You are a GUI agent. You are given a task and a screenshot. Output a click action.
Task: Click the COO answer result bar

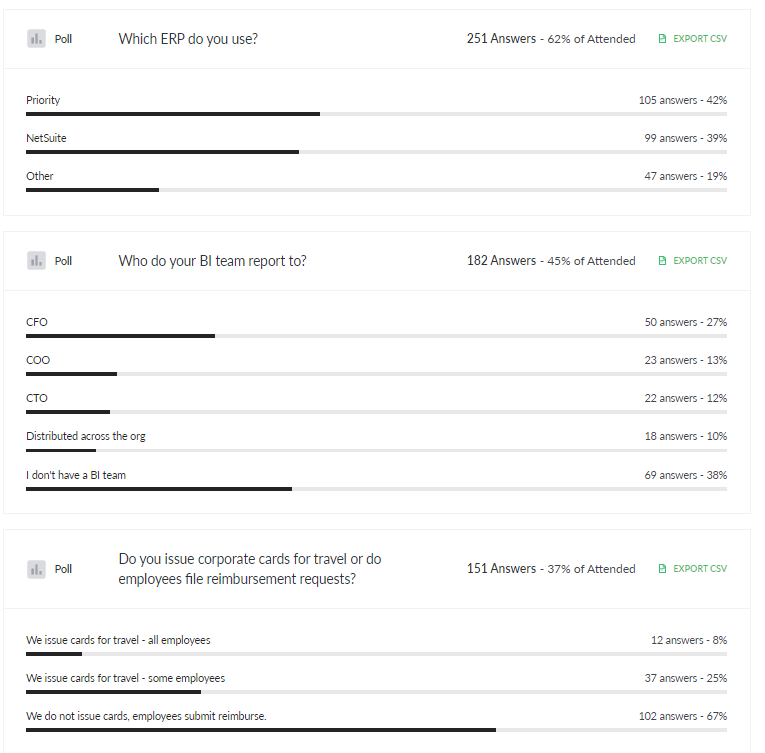click(376, 374)
